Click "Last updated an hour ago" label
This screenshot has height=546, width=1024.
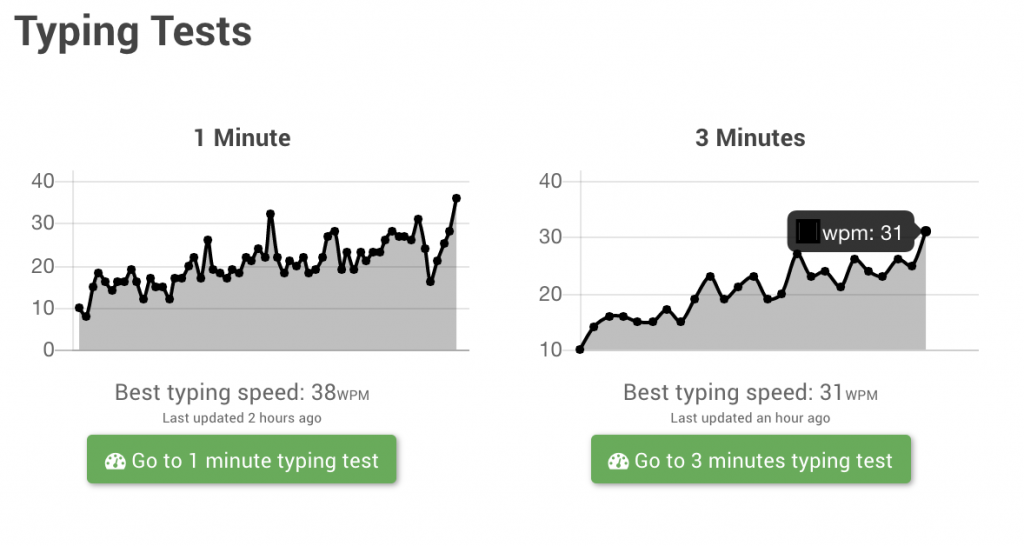pos(750,418)
